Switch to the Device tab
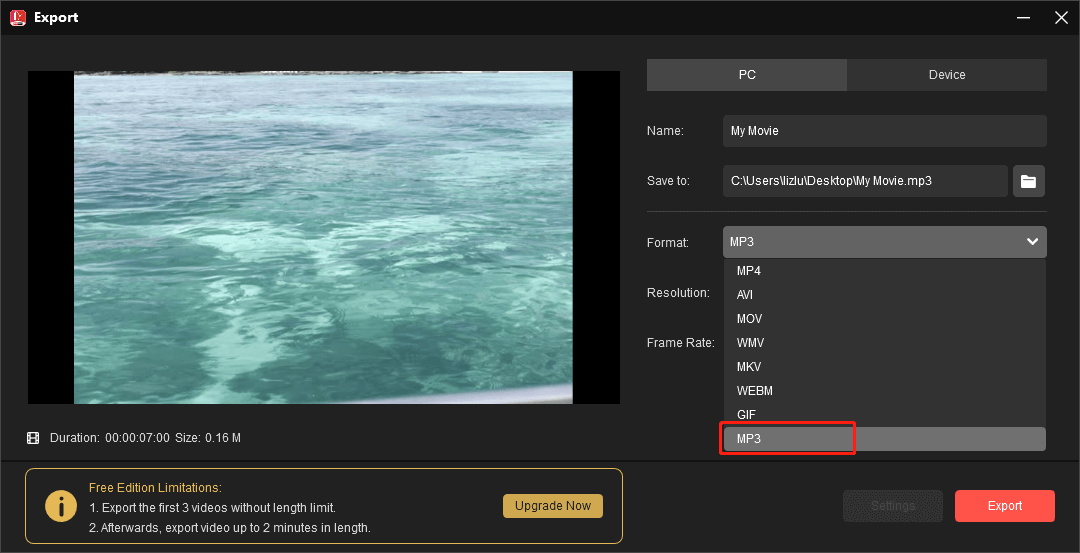 pyautogui.click(x=947, y=75)
